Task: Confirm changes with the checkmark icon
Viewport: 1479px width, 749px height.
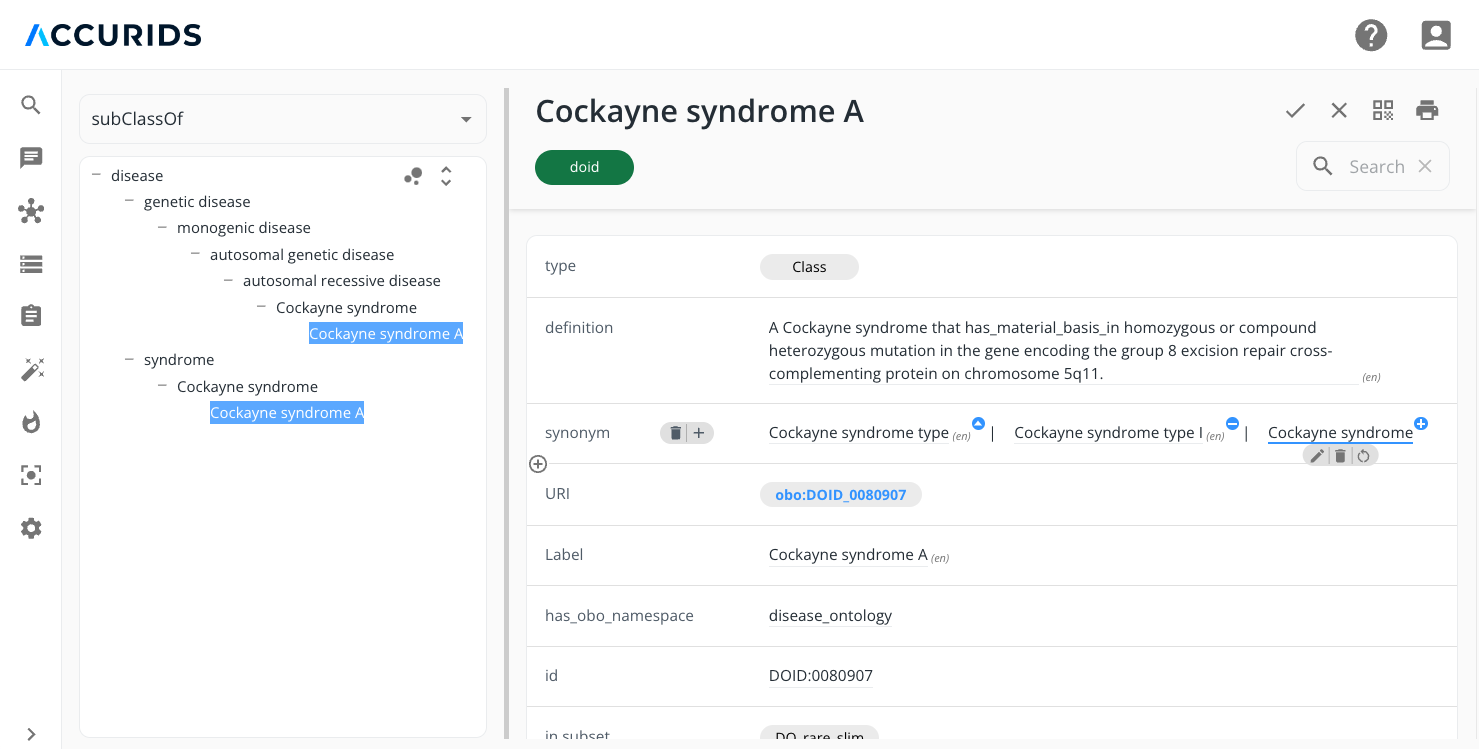Action: 1295,110
